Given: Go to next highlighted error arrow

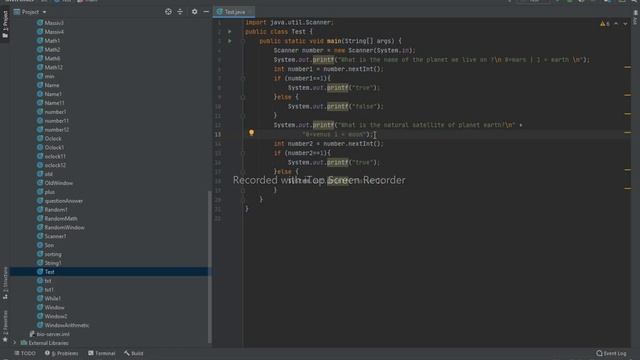Looking at the screenshot, I should coord(625,24).
